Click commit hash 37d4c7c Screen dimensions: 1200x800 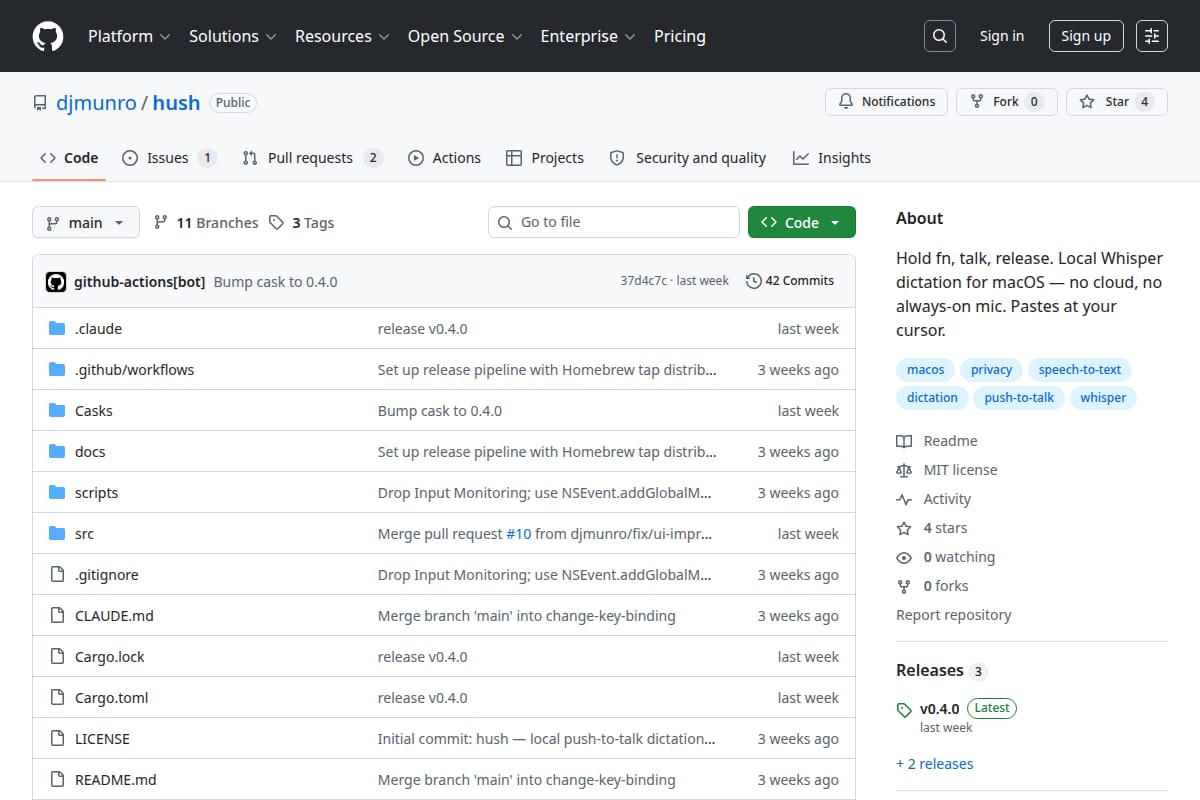click(643, 281)
